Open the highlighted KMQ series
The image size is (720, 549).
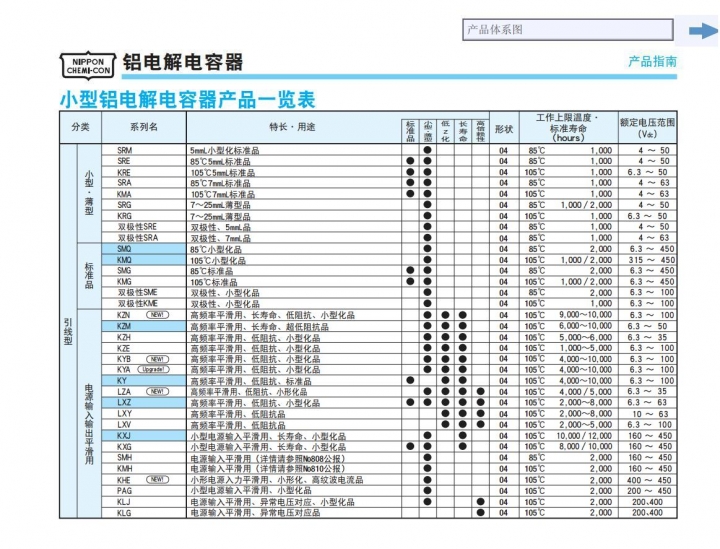point(144,260)
